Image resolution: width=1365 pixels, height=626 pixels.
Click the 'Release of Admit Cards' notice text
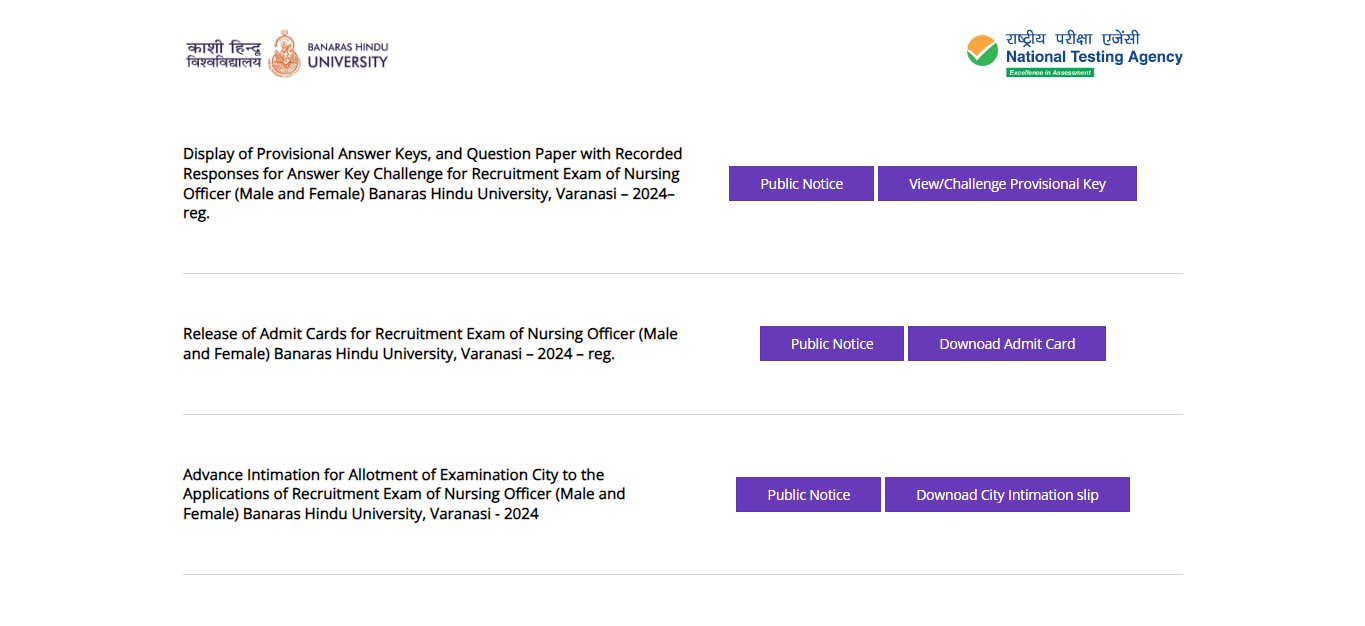(x=430, y=343)
